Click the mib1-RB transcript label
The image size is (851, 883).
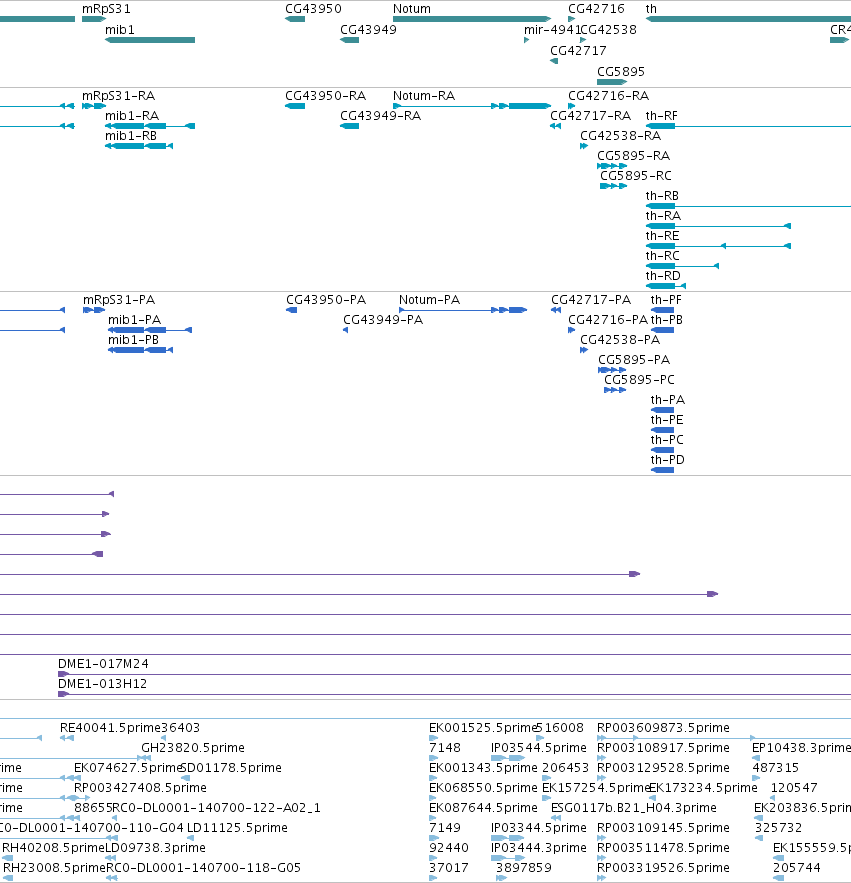[x=131, y=136]
